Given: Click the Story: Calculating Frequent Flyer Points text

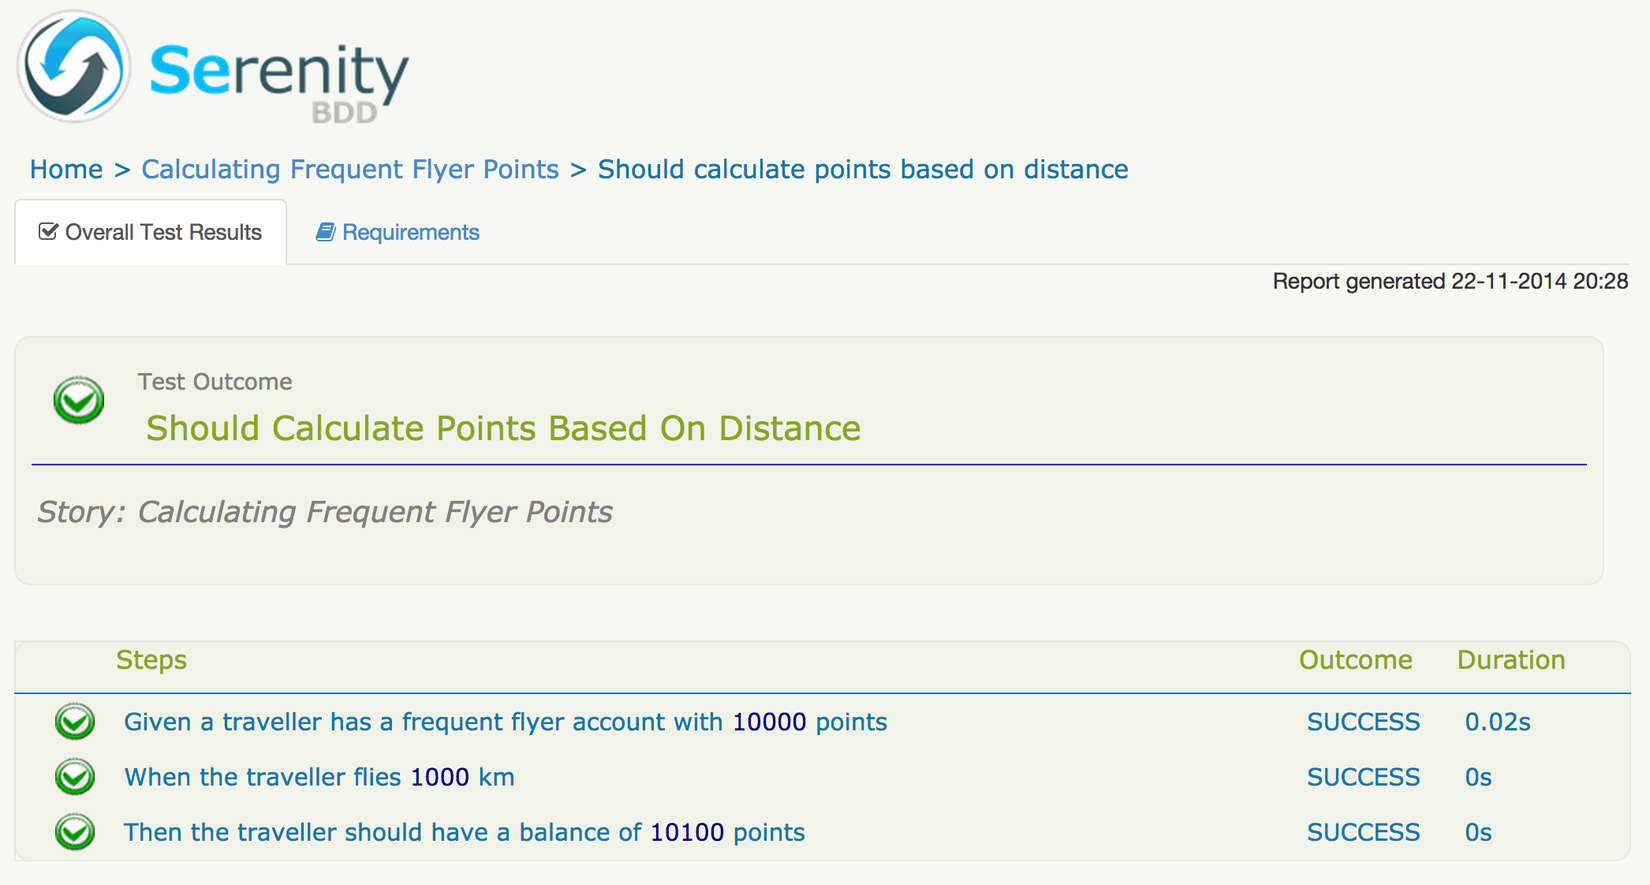Looking at the screenshot, I should (x=325, y=512).
